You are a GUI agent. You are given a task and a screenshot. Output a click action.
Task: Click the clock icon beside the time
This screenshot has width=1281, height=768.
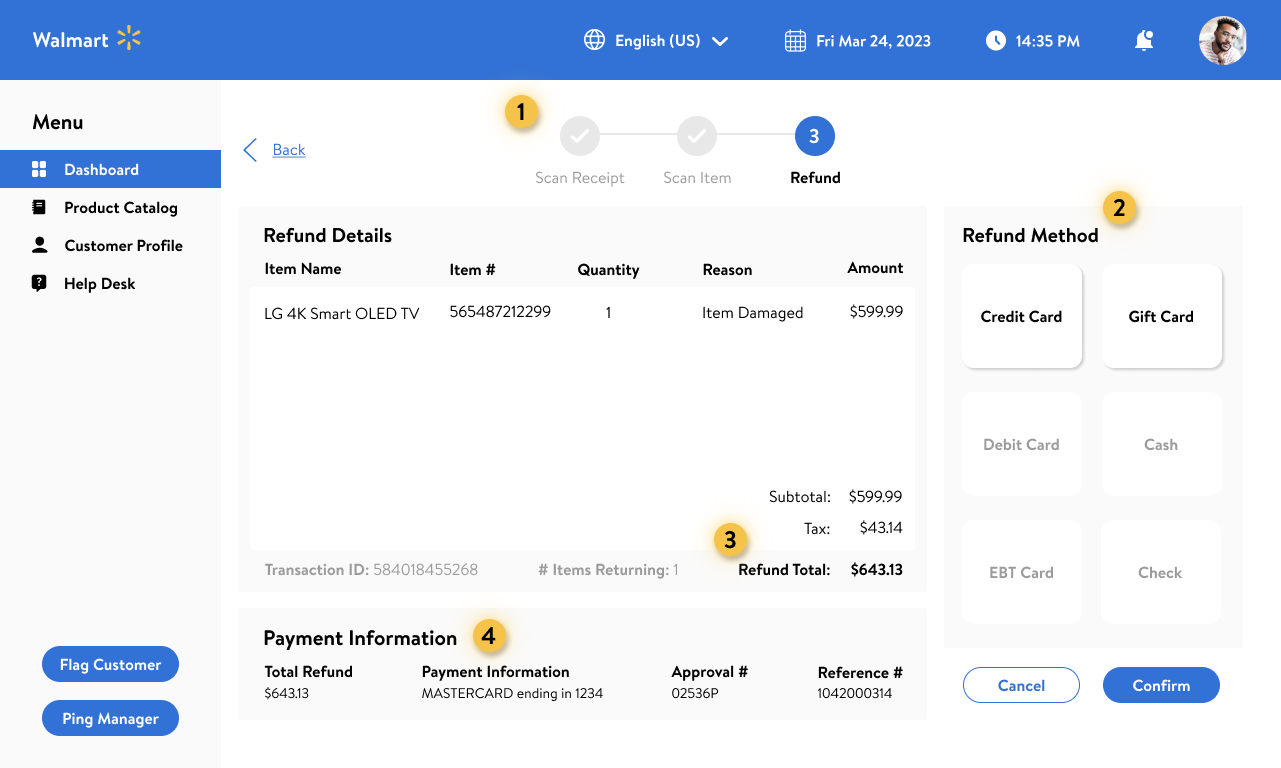pyautogui.click(x=995, y=41)
